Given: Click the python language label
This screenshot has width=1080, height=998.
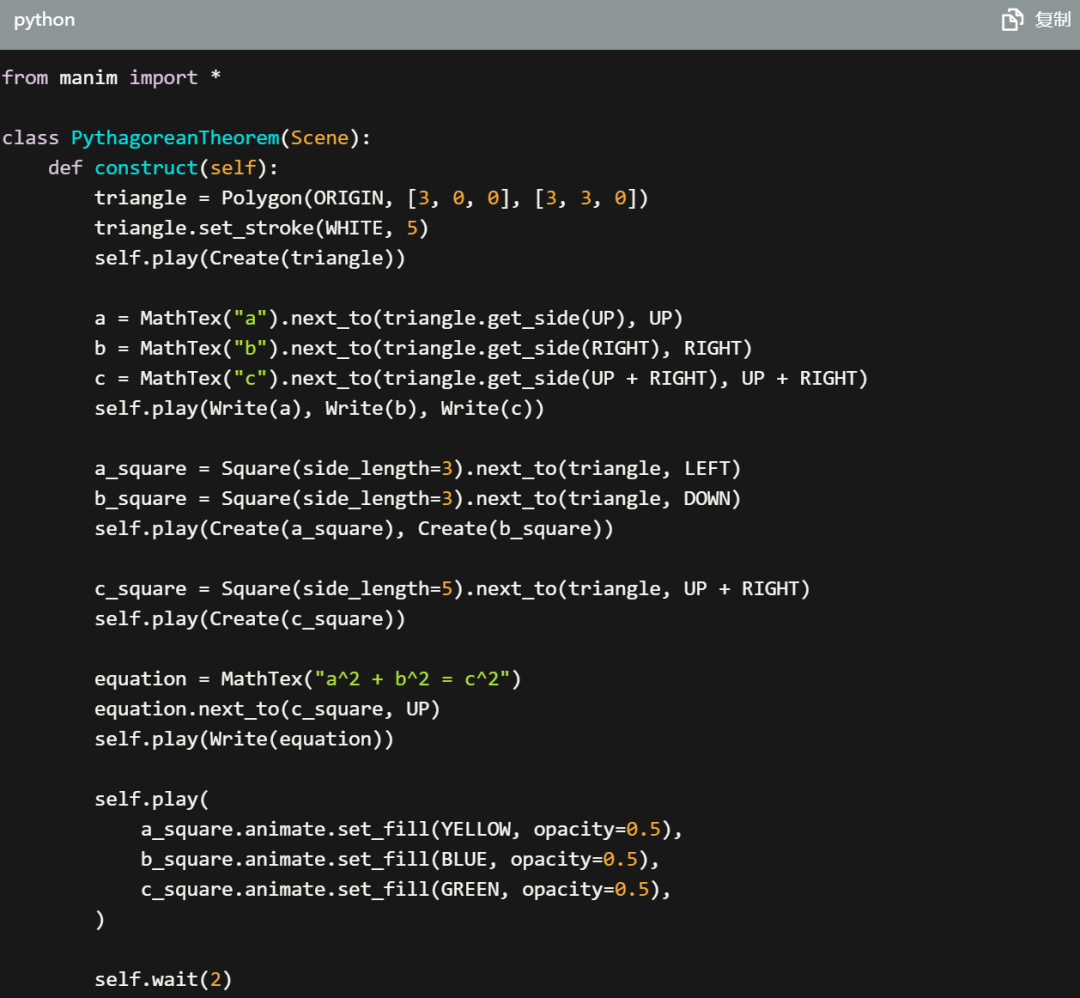Looking at the screenshot, I should pos(45,20).
